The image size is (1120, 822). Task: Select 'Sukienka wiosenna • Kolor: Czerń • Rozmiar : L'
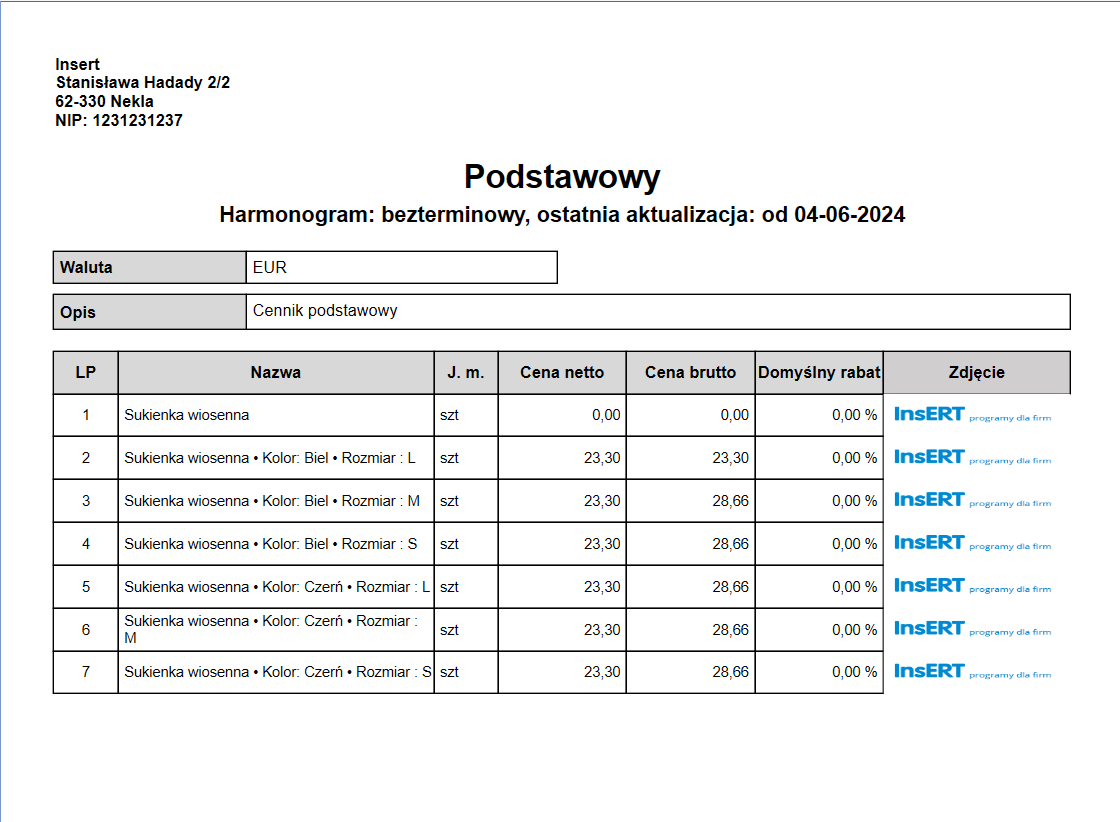277,586
